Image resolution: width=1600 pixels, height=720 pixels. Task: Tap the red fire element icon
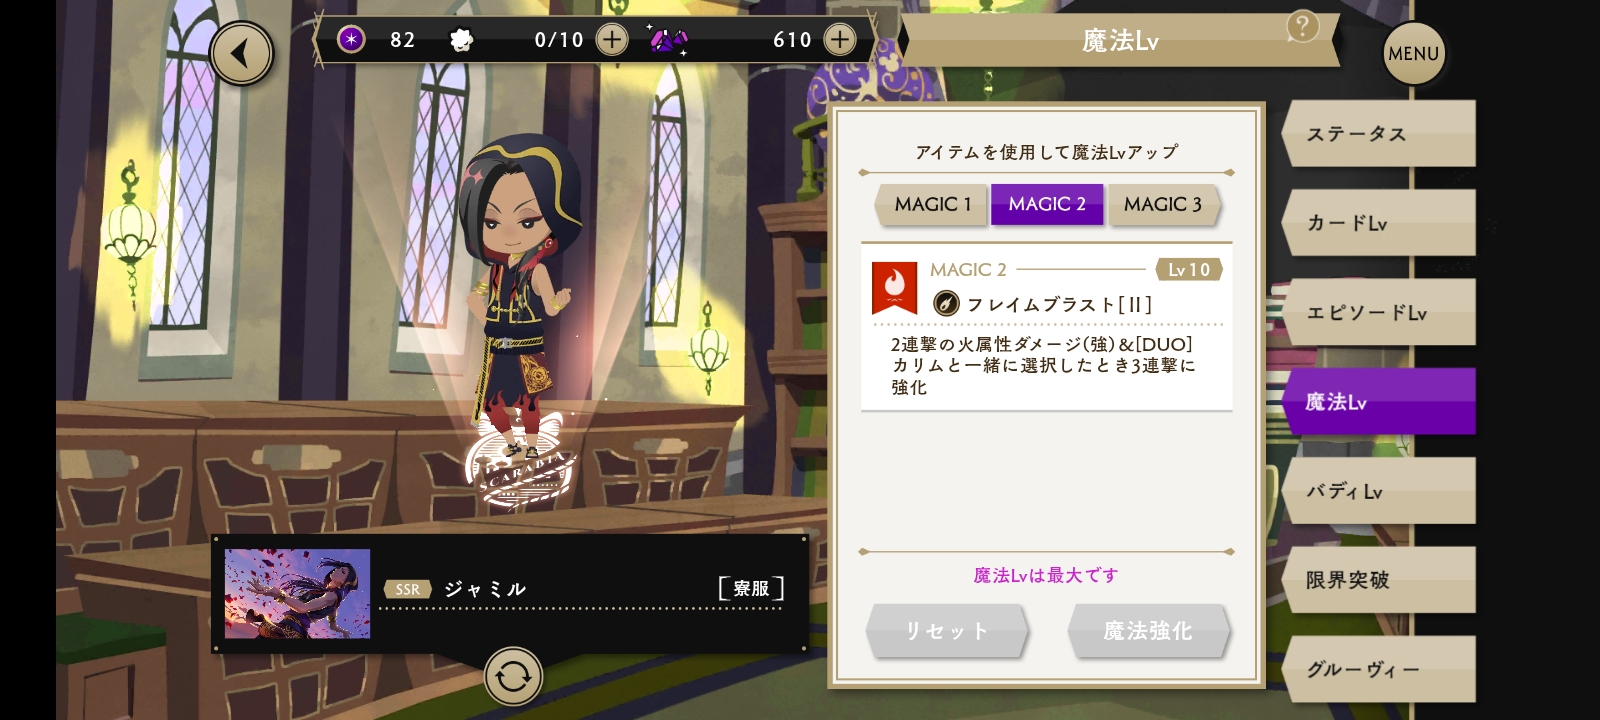(x=895, y=287)
